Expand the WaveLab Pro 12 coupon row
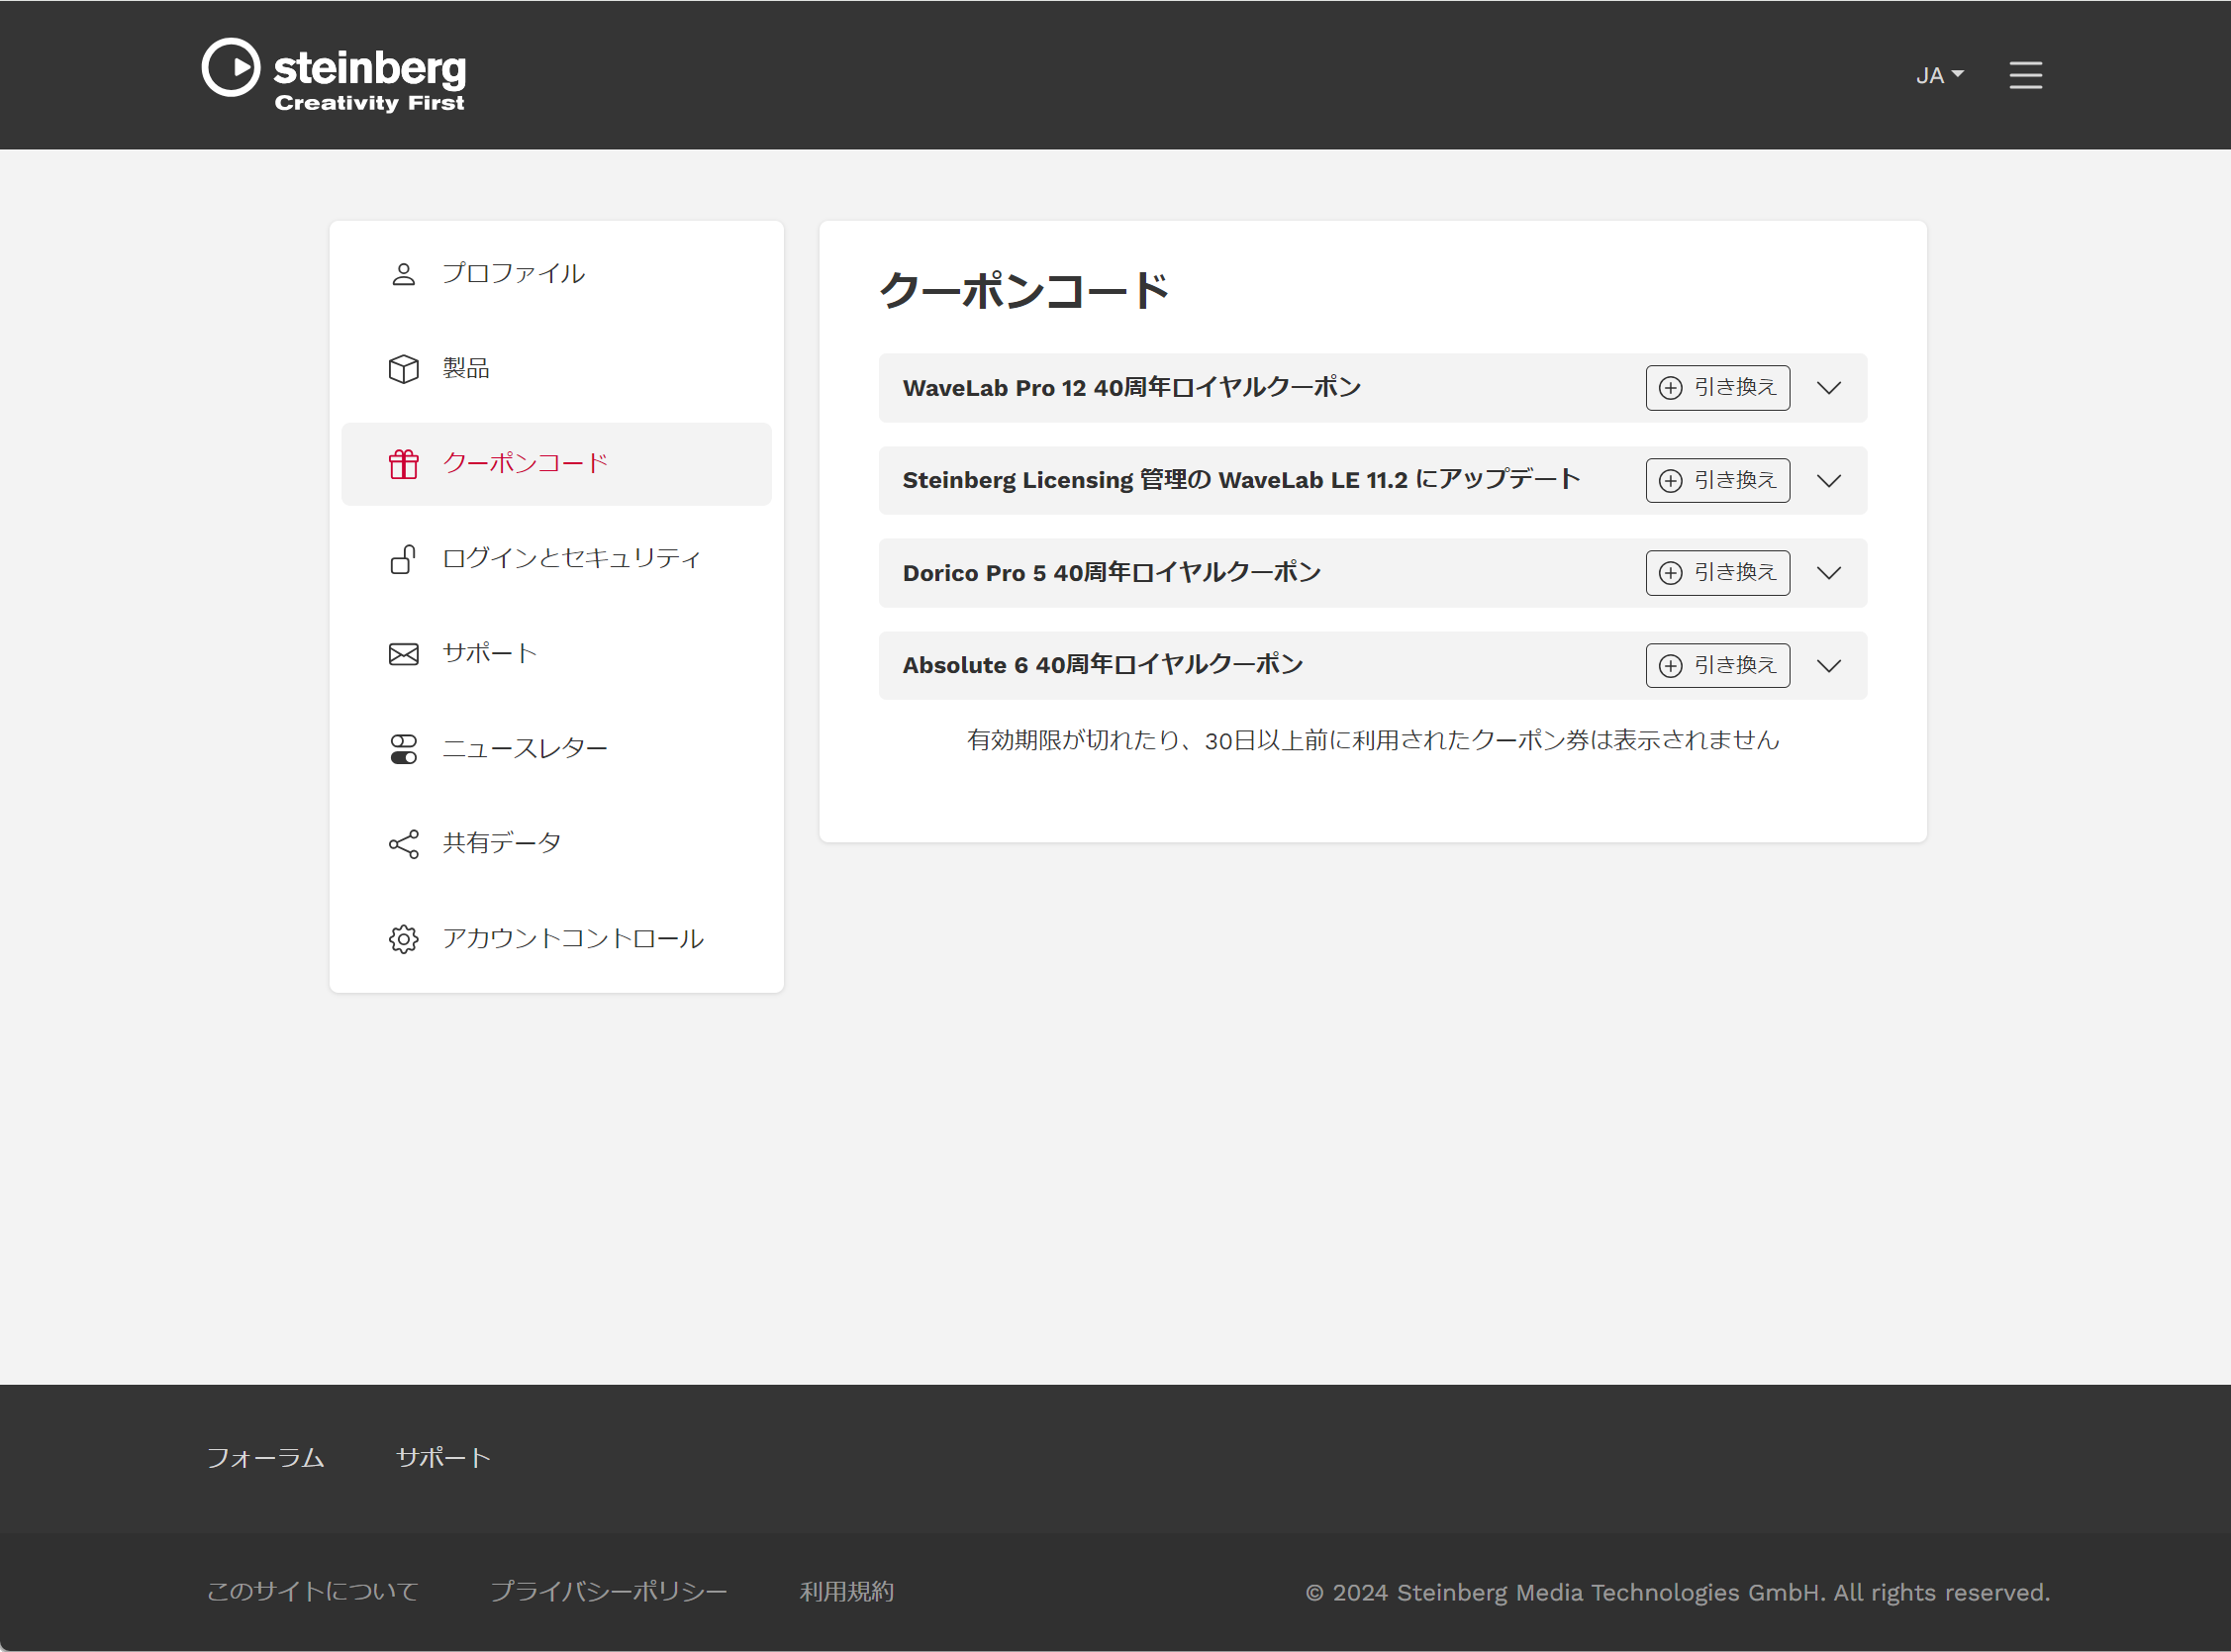The height and width of the screenshot is (1652, 2231). (1828, 388)
